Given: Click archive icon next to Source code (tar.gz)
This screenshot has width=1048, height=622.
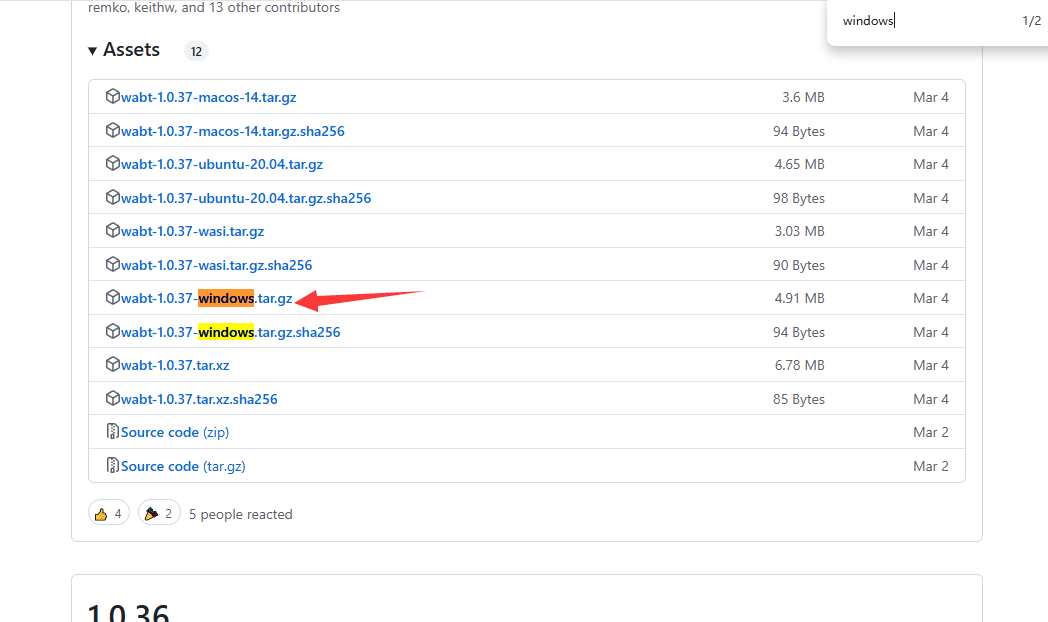Looking at the screenshot, I should tap(113, 466).
